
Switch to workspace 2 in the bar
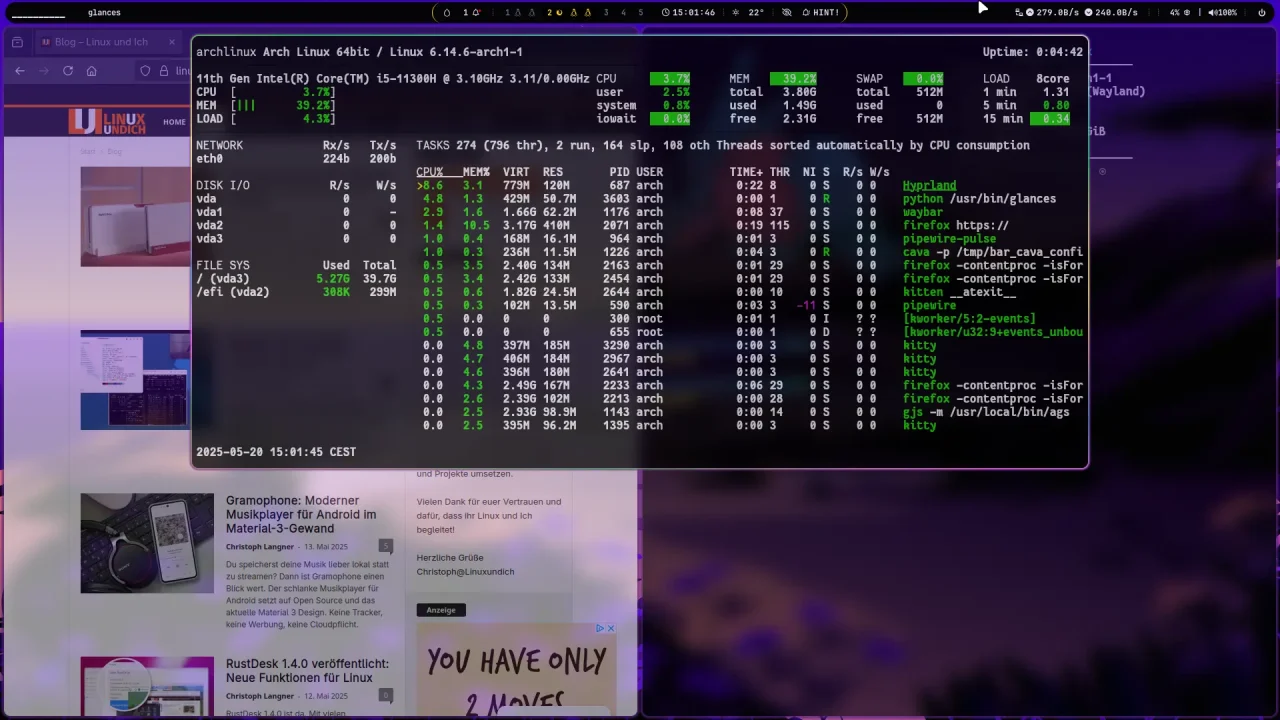549,12
